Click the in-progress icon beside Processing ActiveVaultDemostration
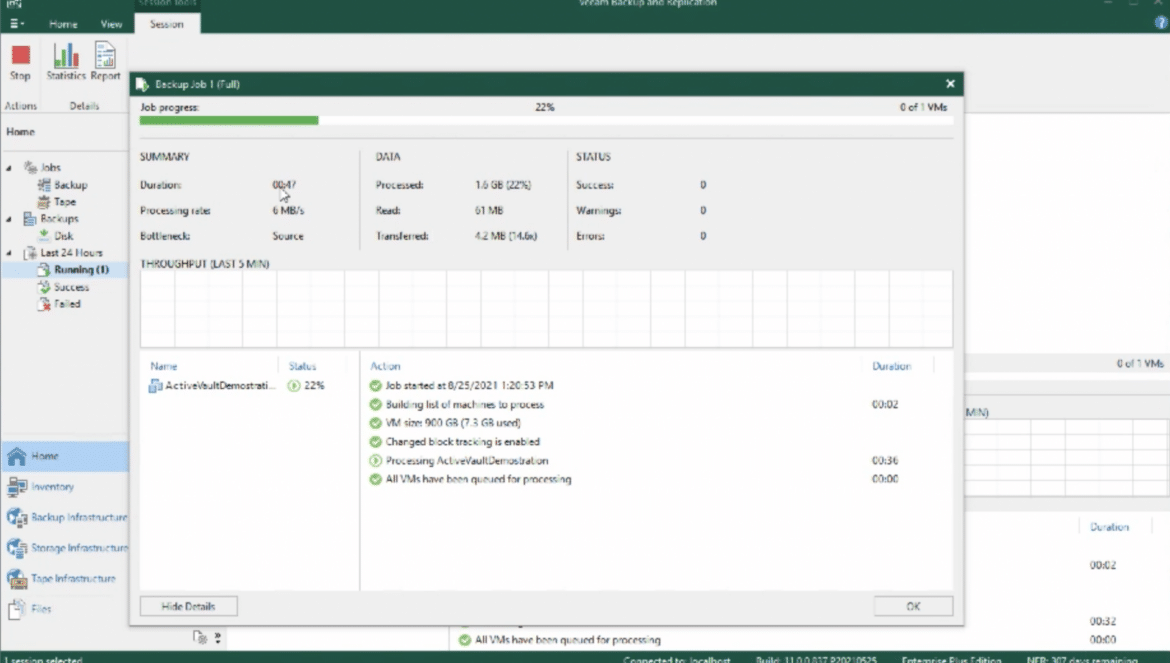 tap(375, 461)
